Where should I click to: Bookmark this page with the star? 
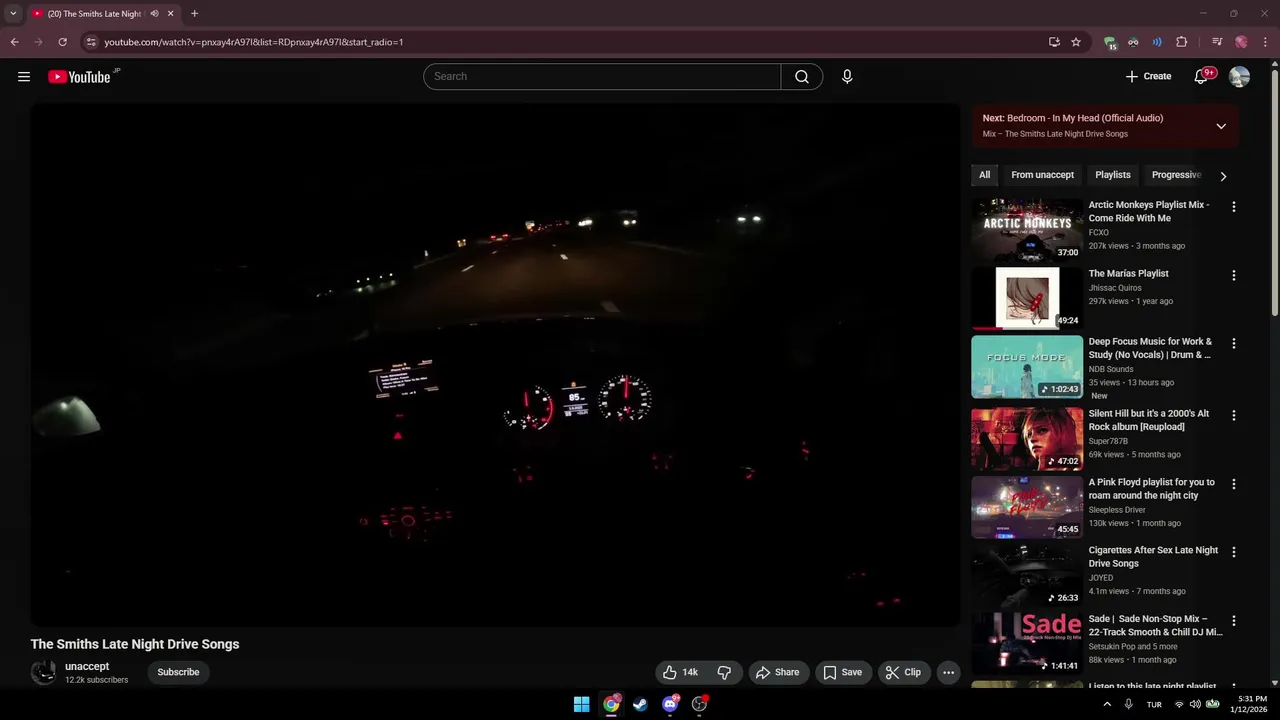[1076, 42]
